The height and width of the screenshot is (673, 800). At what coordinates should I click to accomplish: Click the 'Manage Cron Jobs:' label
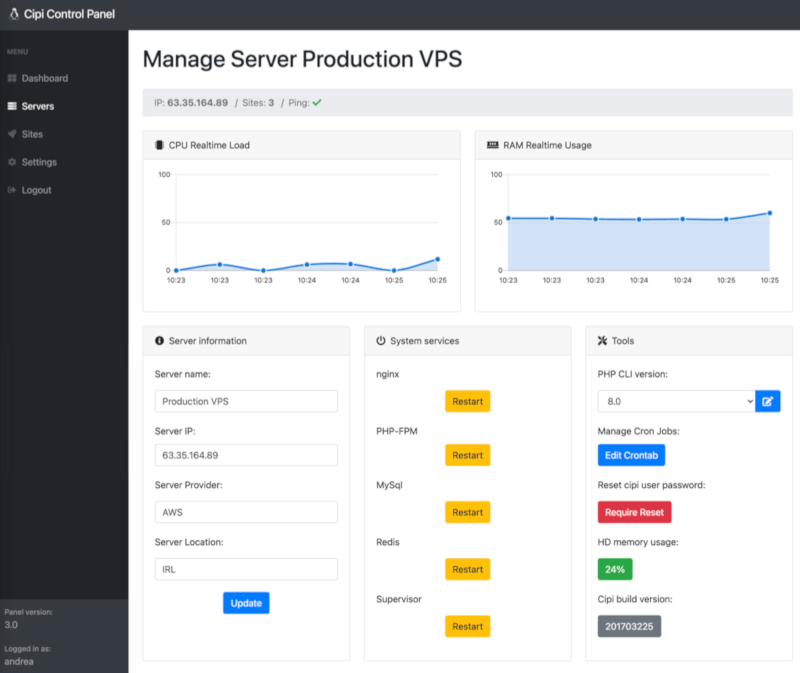pyautogui.click(x=638, y=431)
